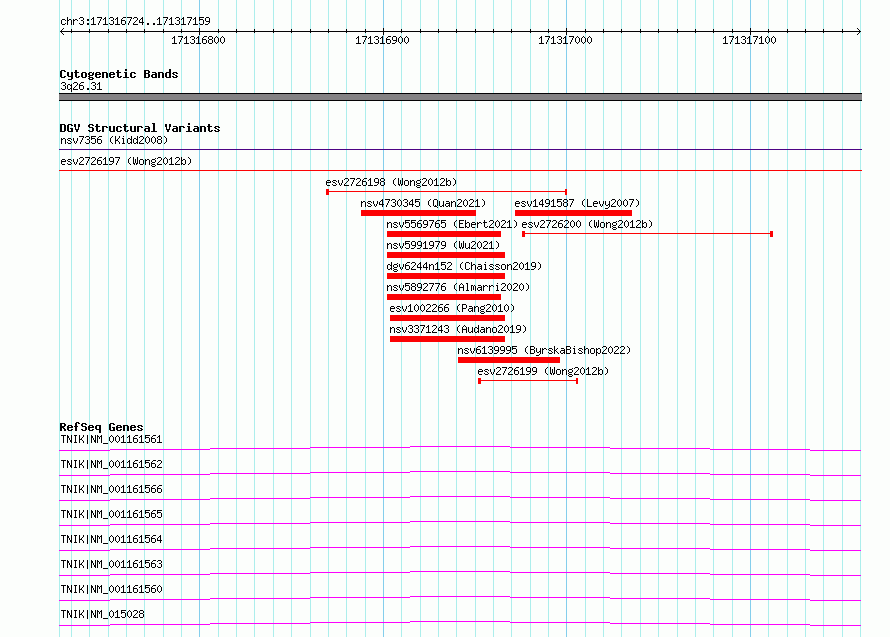Image resolution: width=890 pixels, height=637 pixels.
Task: Click the TNIK|NM_001161565 transcript label
Action: tap(111, 514)
